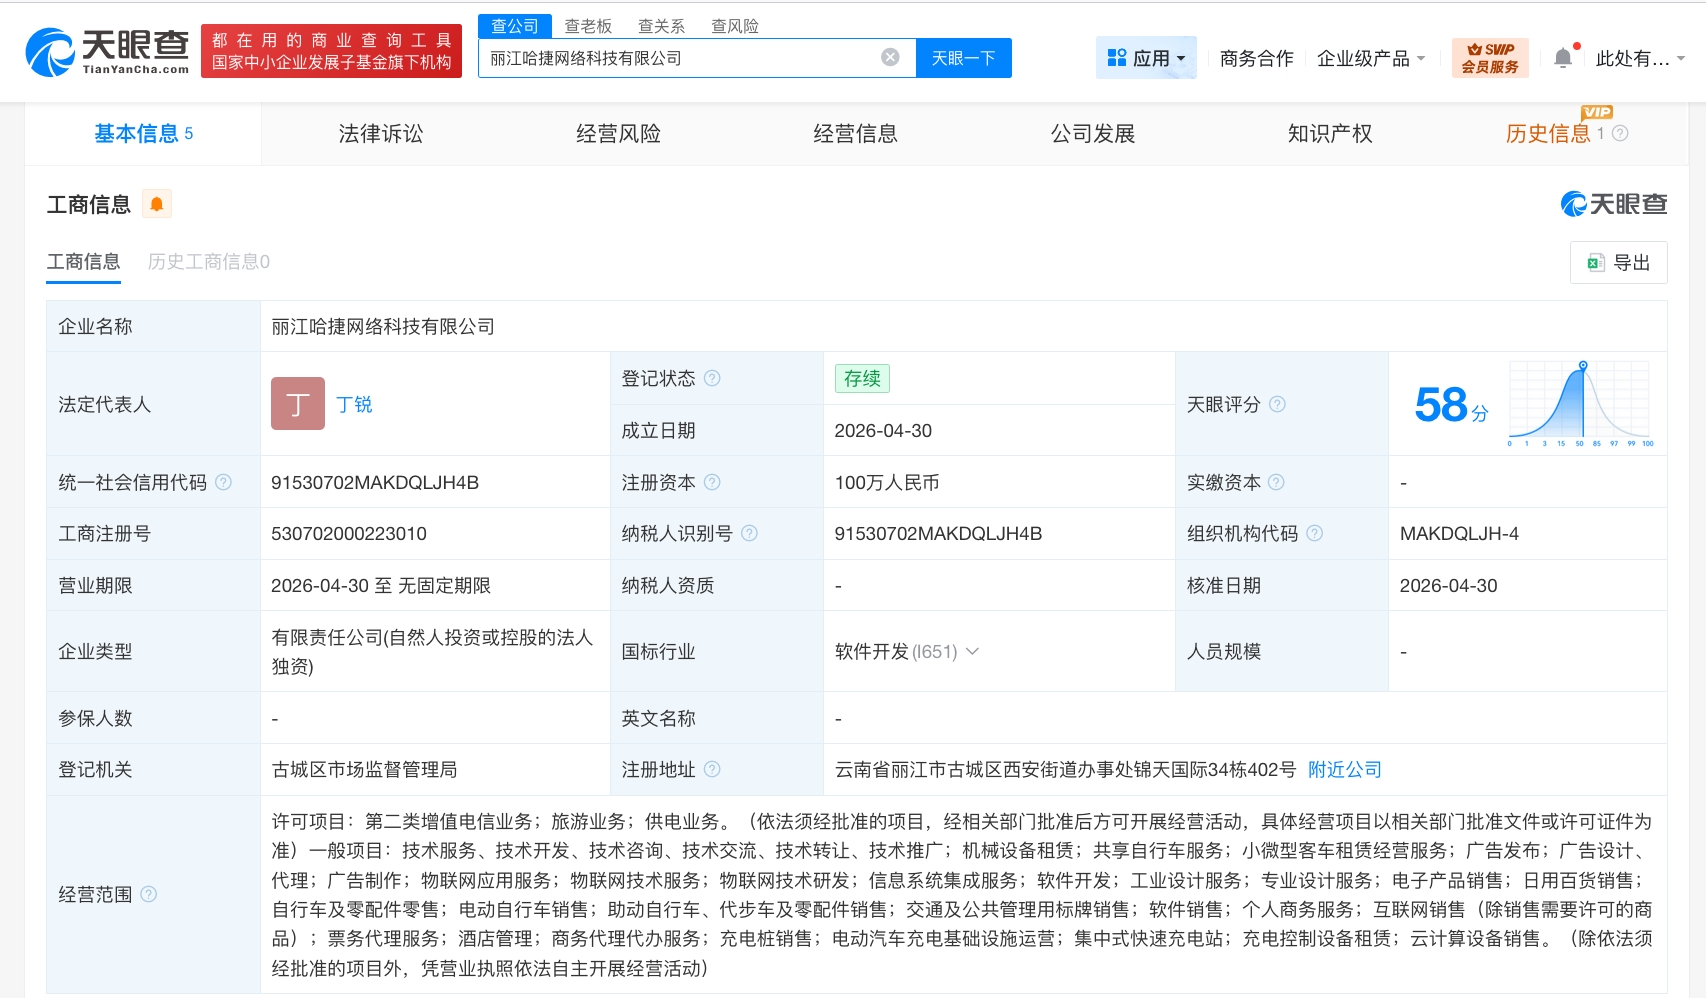The image size is (1706, 998).
Task: Click the help icon next to 组织机构代码
Action: tap(1314, 533)
